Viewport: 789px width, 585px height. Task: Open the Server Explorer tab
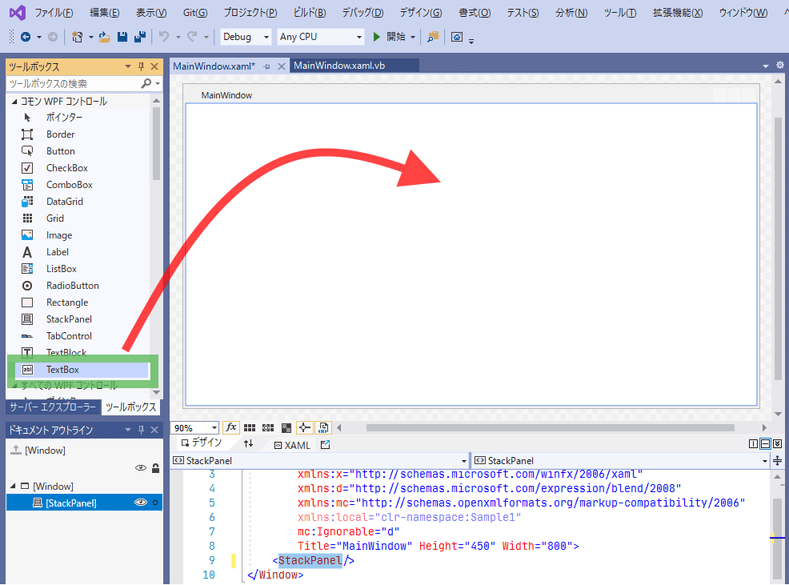53,407
